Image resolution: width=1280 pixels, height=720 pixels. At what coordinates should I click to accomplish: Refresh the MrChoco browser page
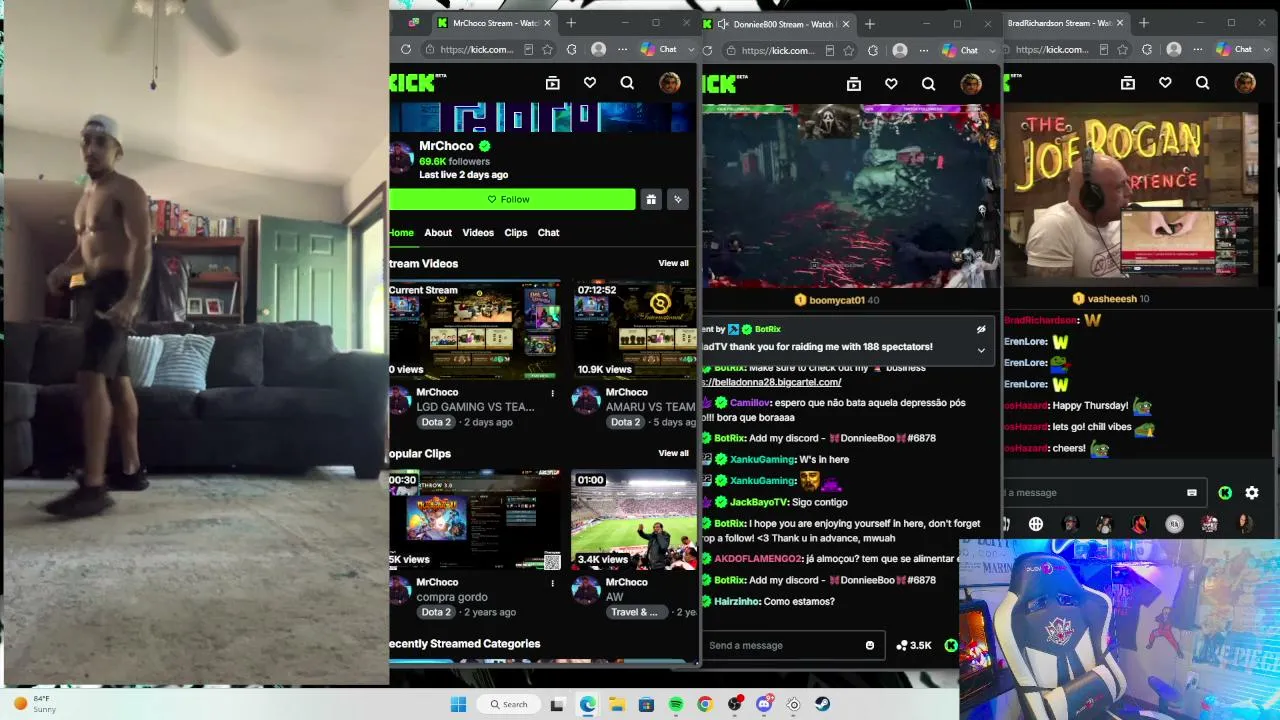[x=406, y=49]
